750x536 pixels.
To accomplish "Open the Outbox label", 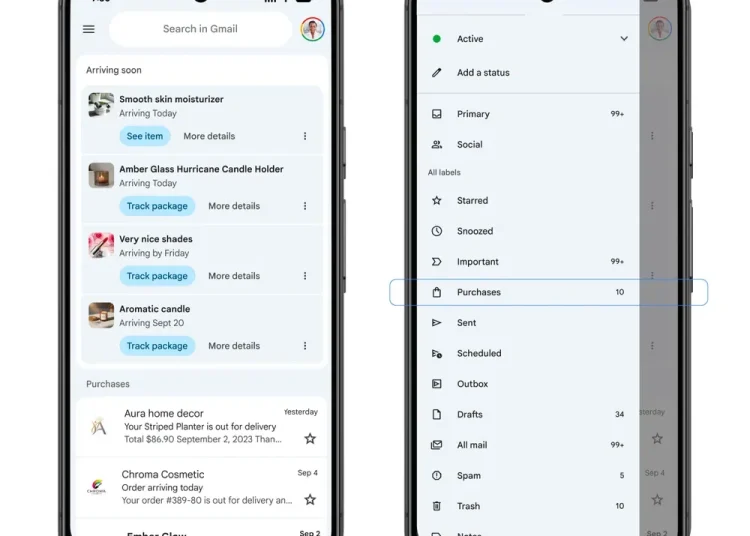I will pyautogui.click(x=473, y=384).
